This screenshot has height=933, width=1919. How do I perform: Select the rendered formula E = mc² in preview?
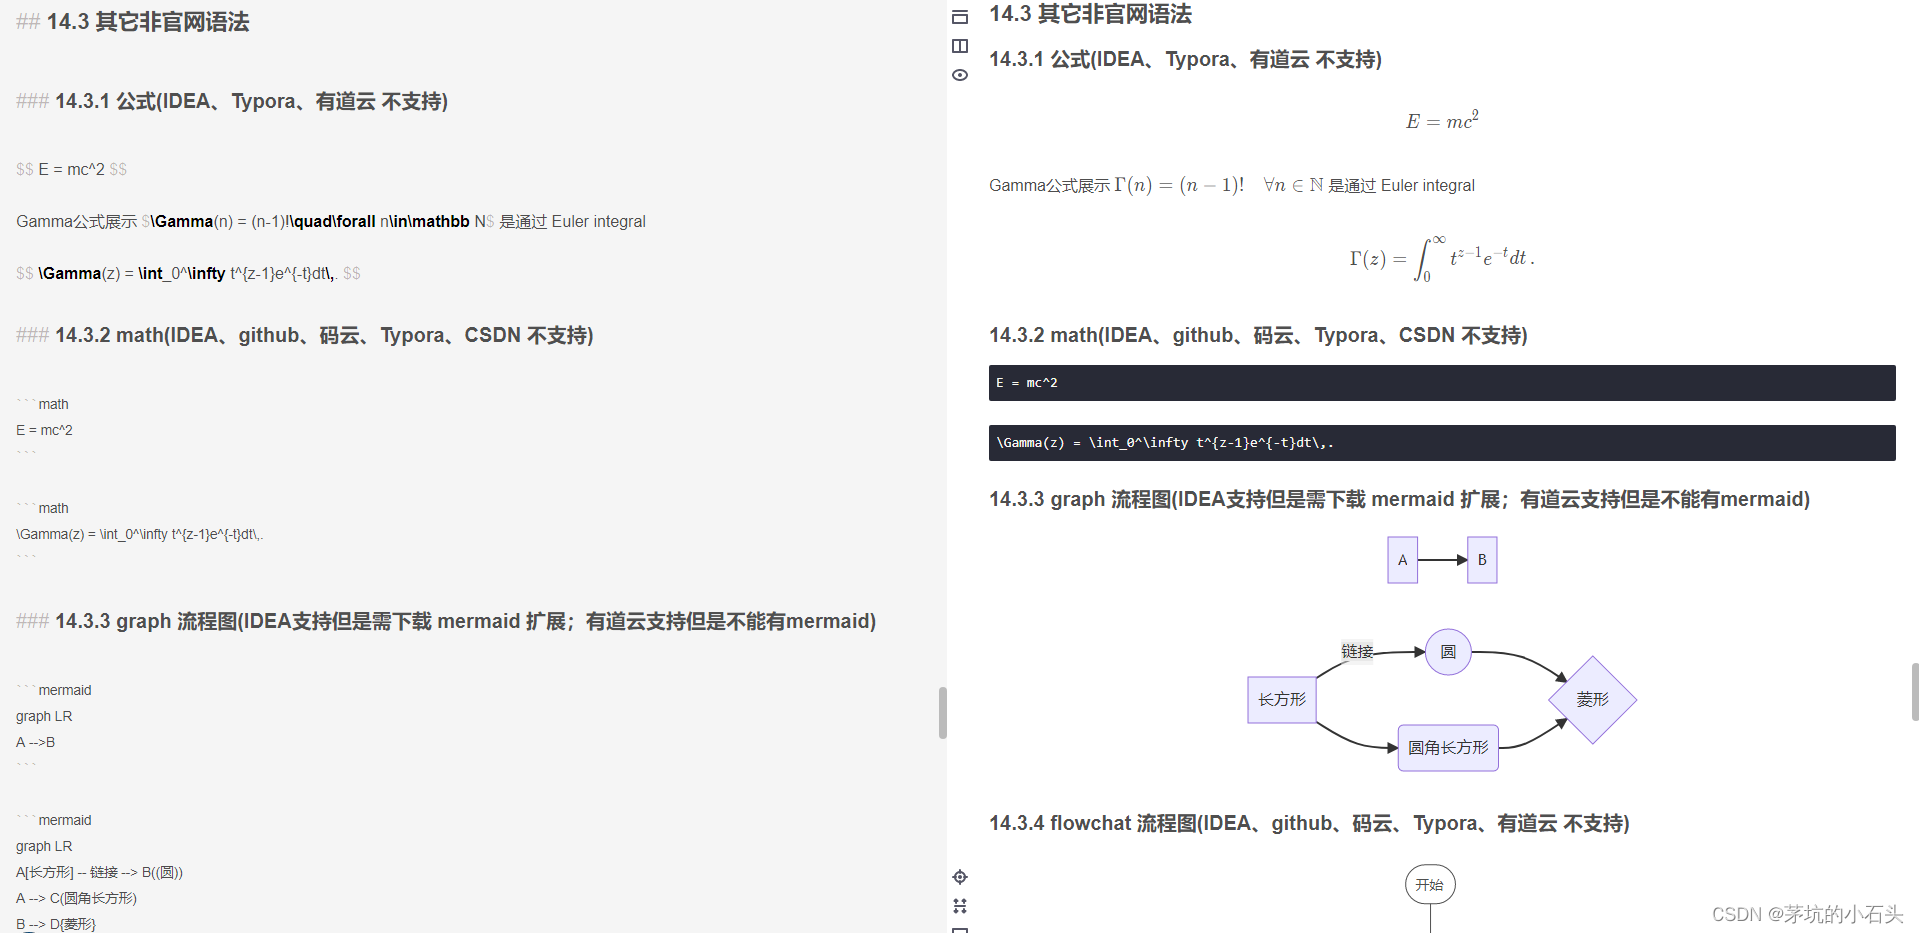pos(1442,121)
